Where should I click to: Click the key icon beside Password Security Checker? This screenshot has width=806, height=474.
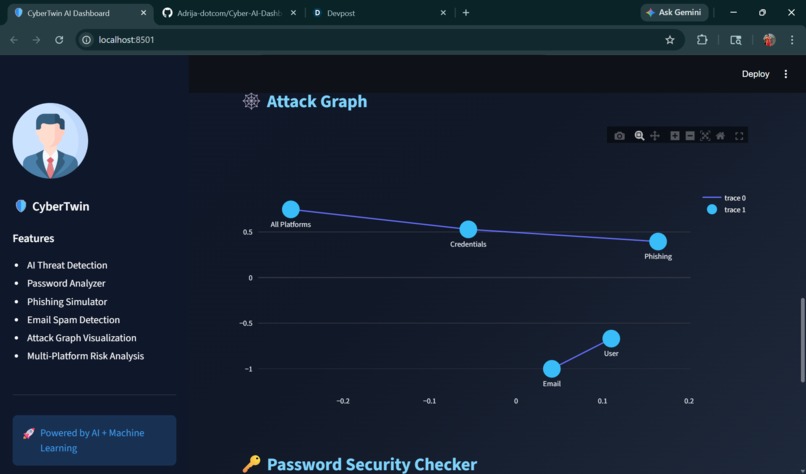(x=251, y=464)
